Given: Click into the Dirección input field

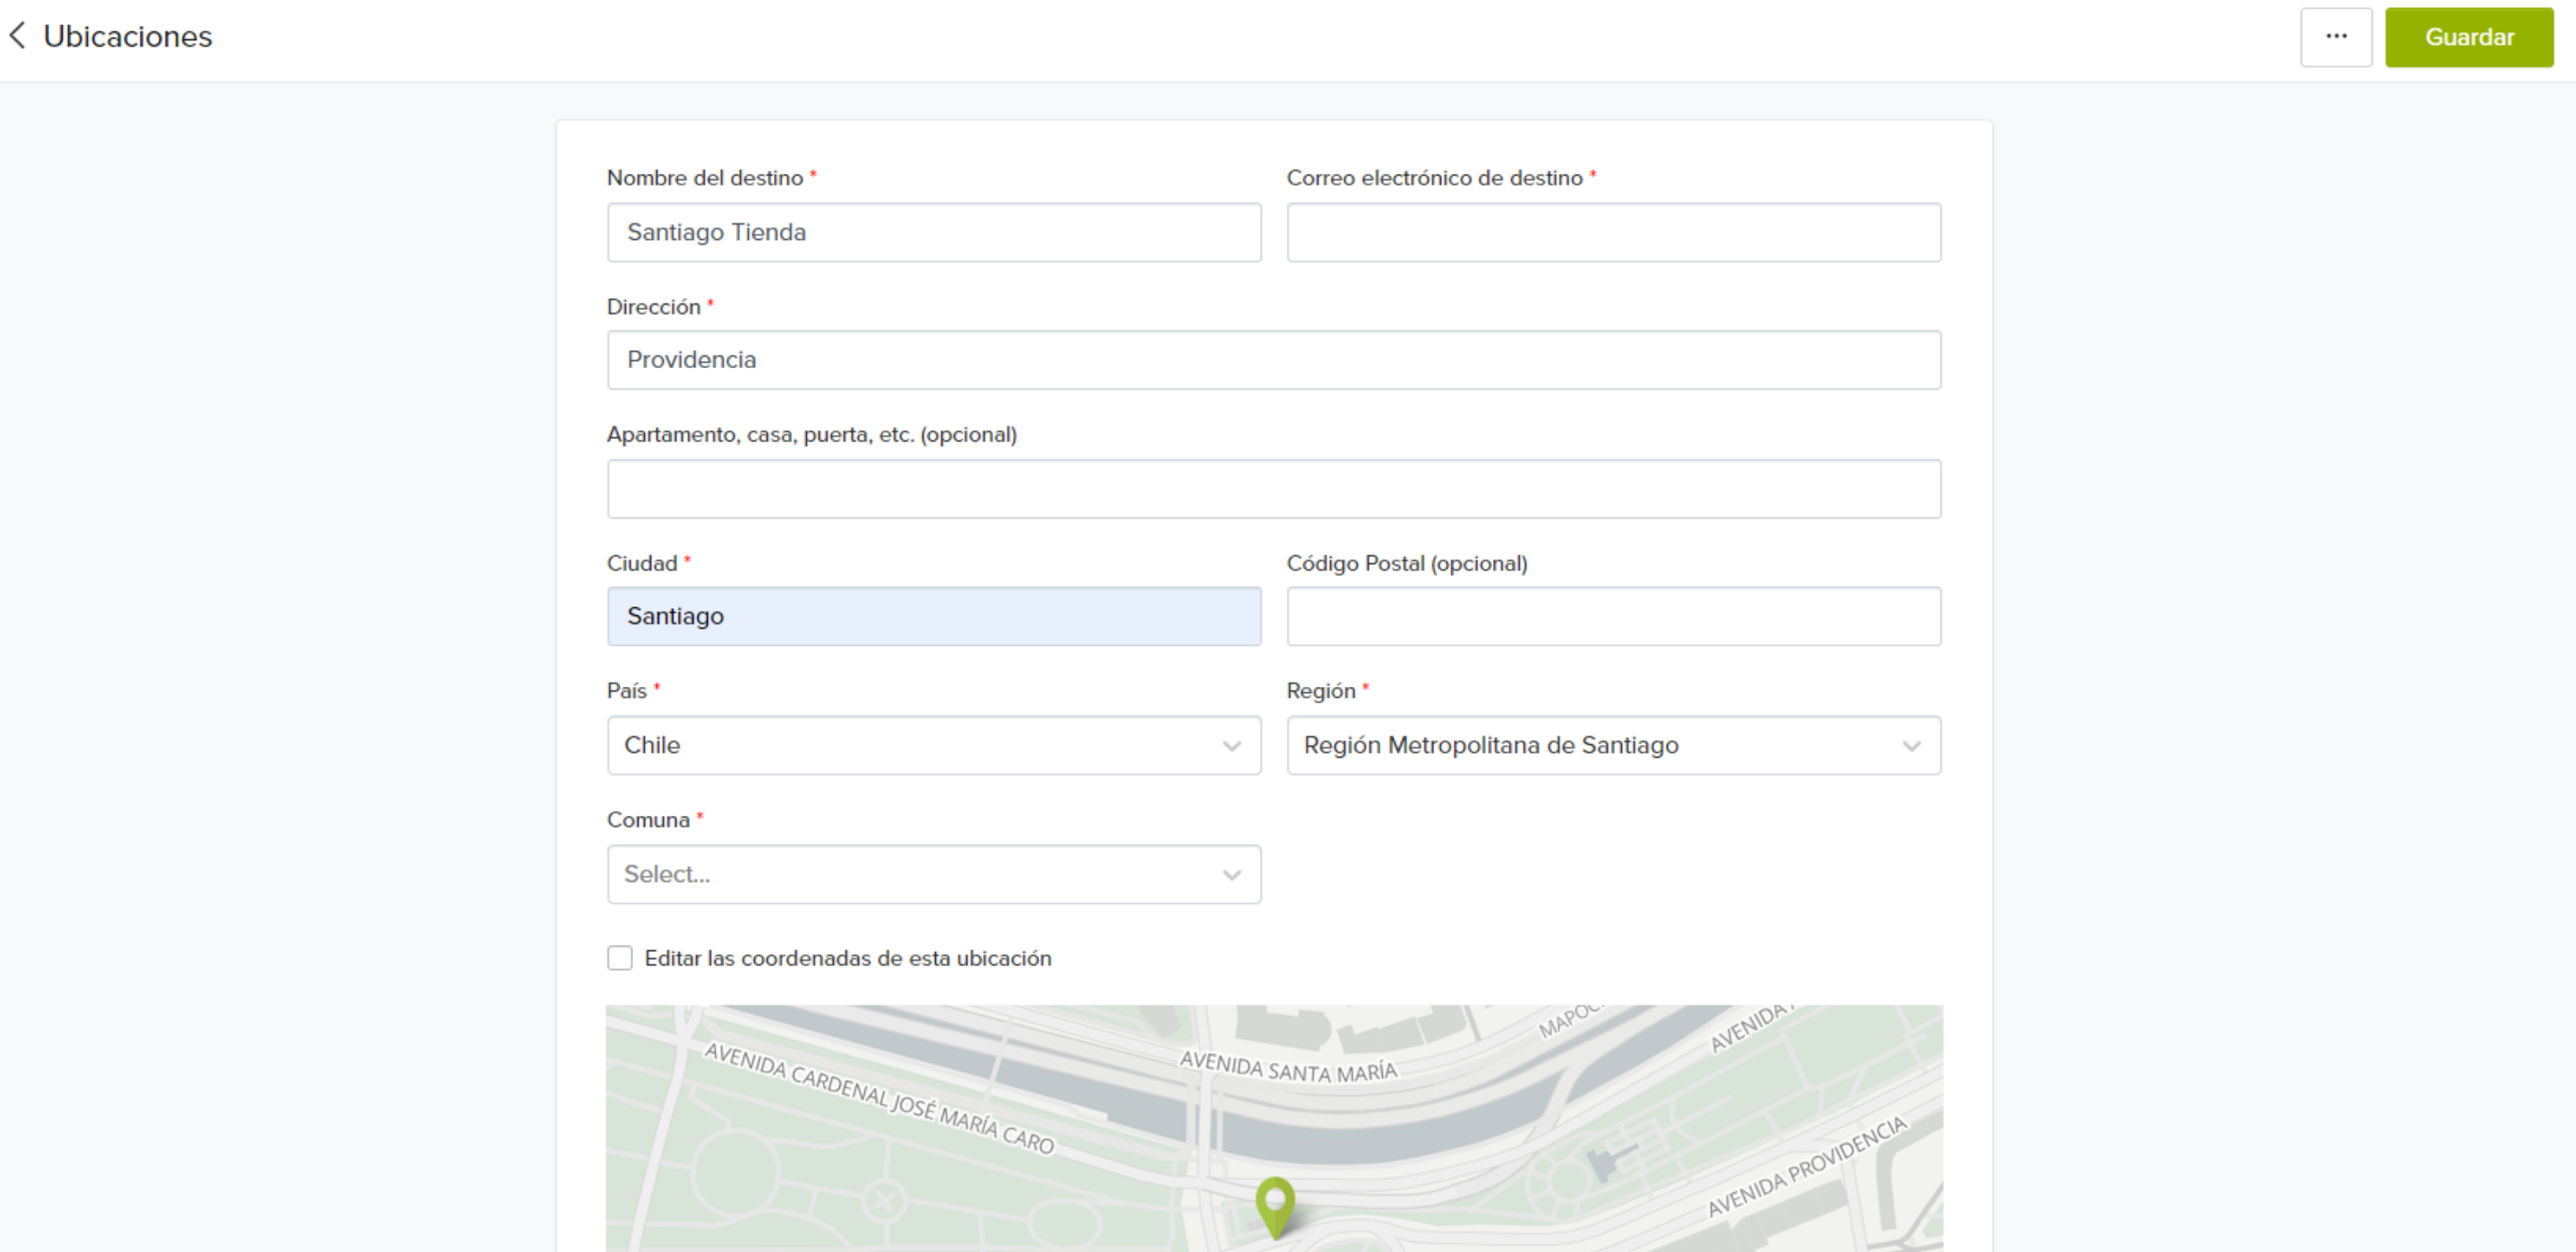Looking at the screenshot, I should pos(1273,360).
